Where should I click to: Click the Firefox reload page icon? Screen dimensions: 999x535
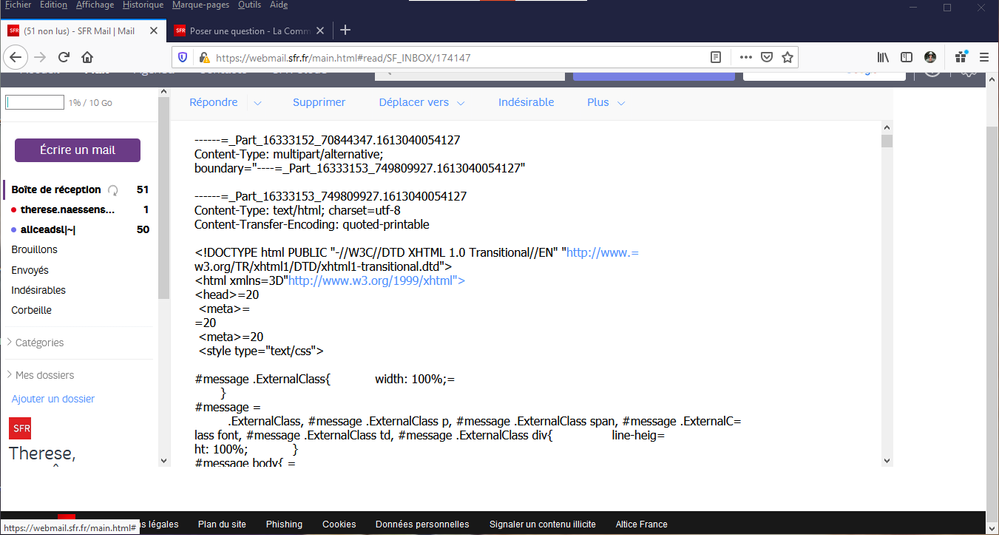pyautogui.click(x=64, y=57)
